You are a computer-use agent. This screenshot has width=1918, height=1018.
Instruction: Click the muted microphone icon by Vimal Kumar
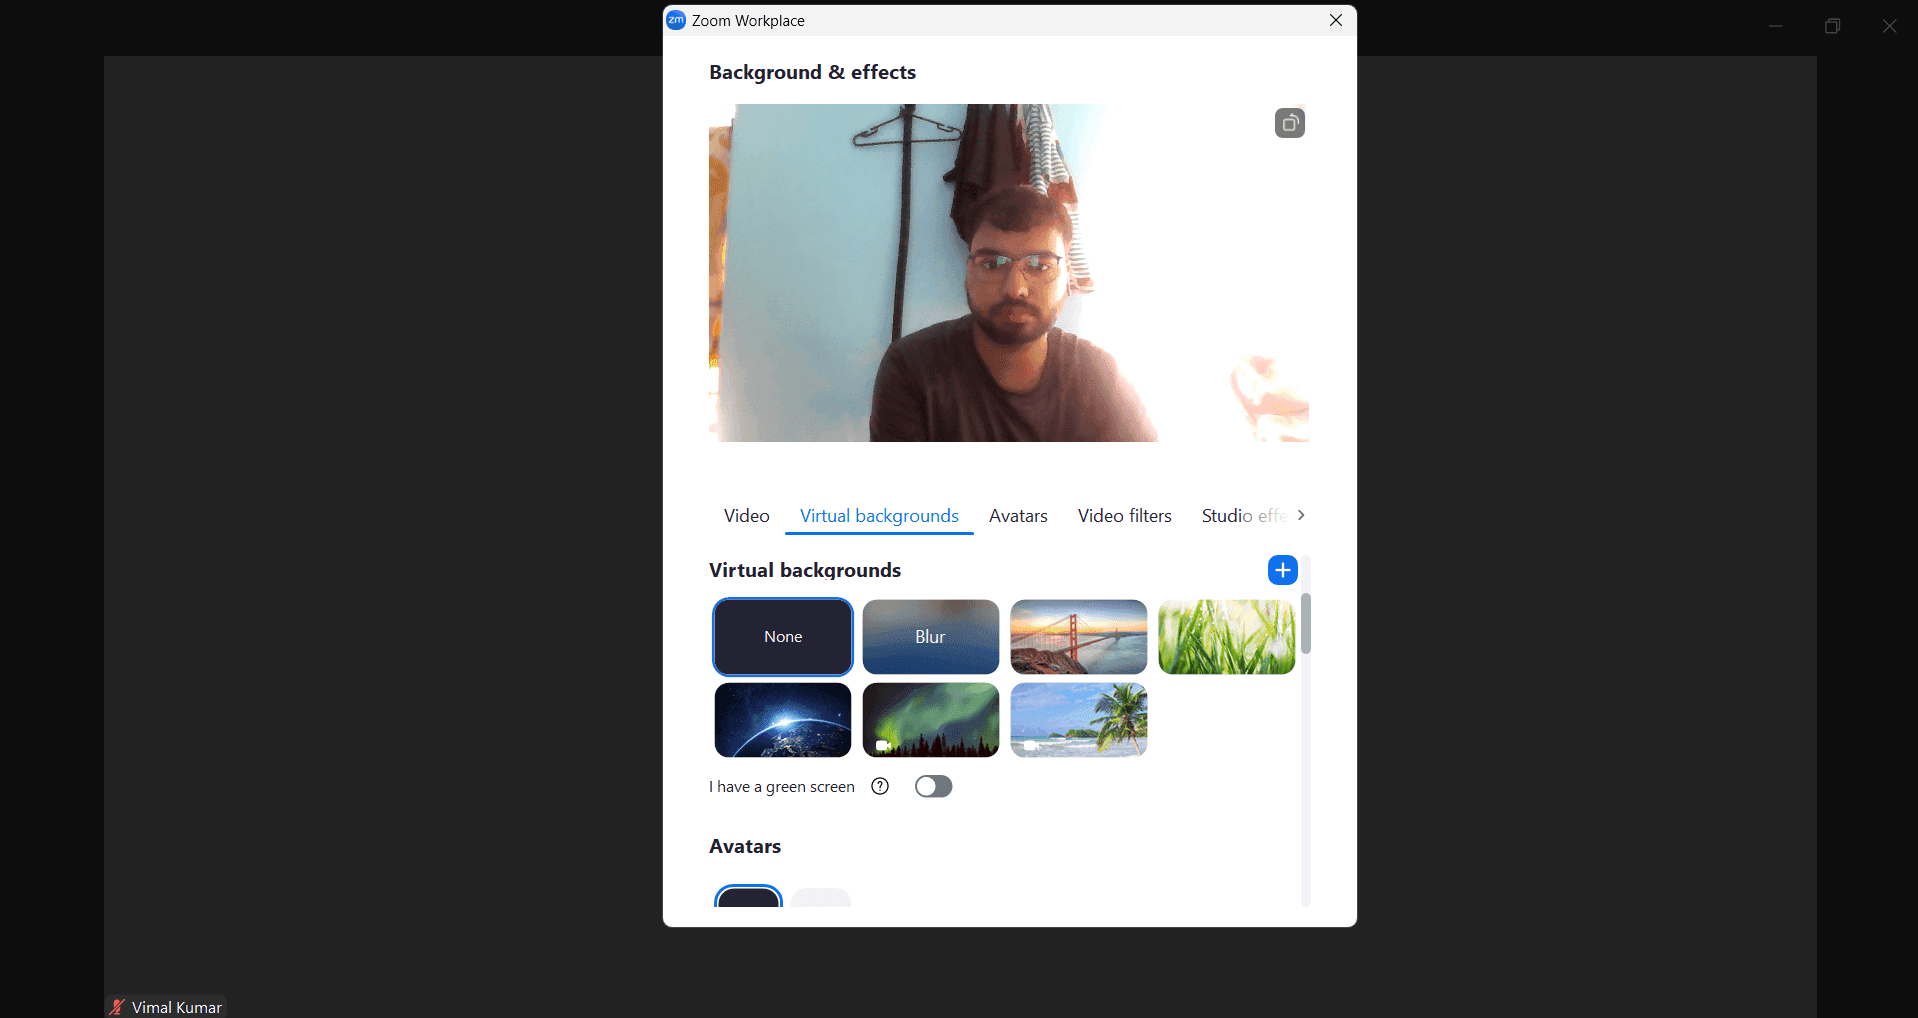(x=118, y=1007)
